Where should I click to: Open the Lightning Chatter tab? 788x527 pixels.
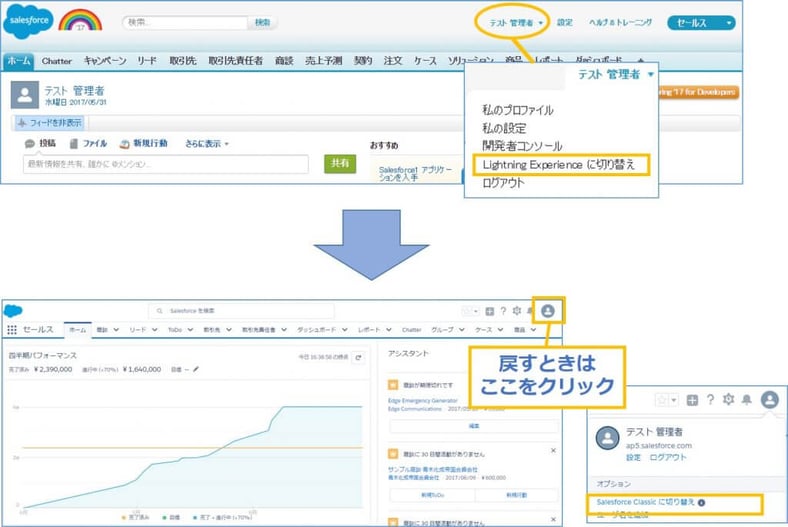pos(411,330)
